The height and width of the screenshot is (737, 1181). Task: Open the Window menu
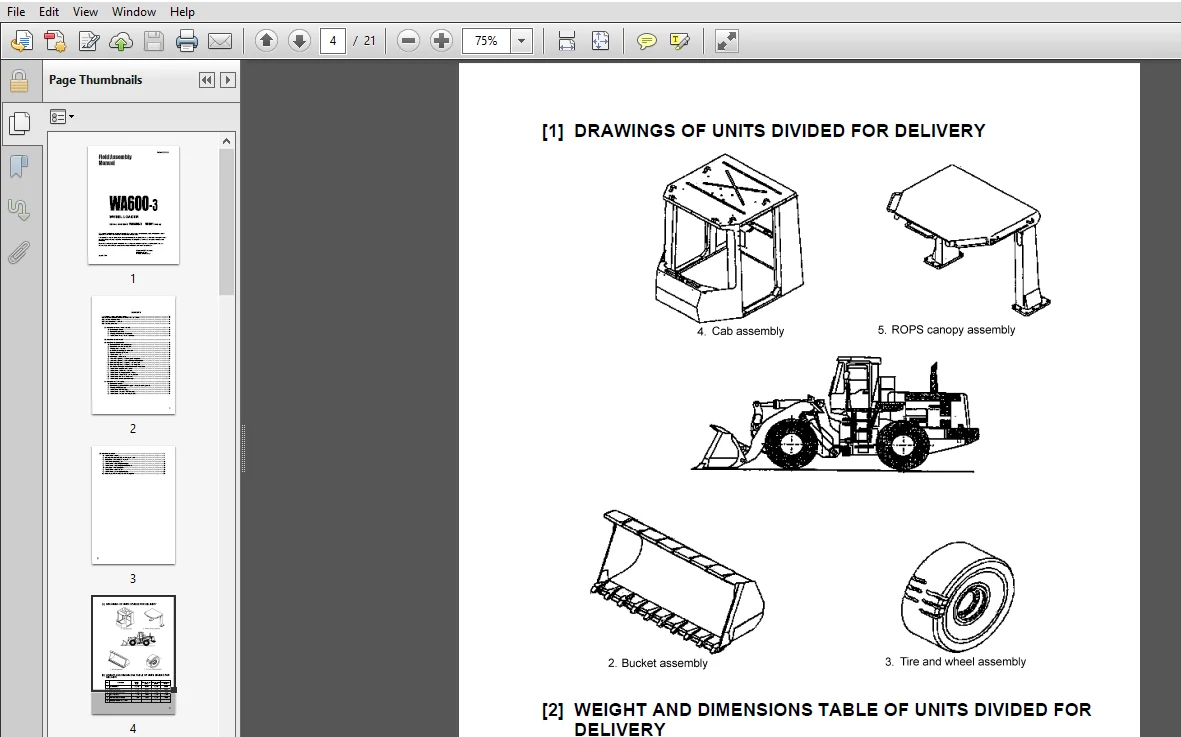pos(133,11)
